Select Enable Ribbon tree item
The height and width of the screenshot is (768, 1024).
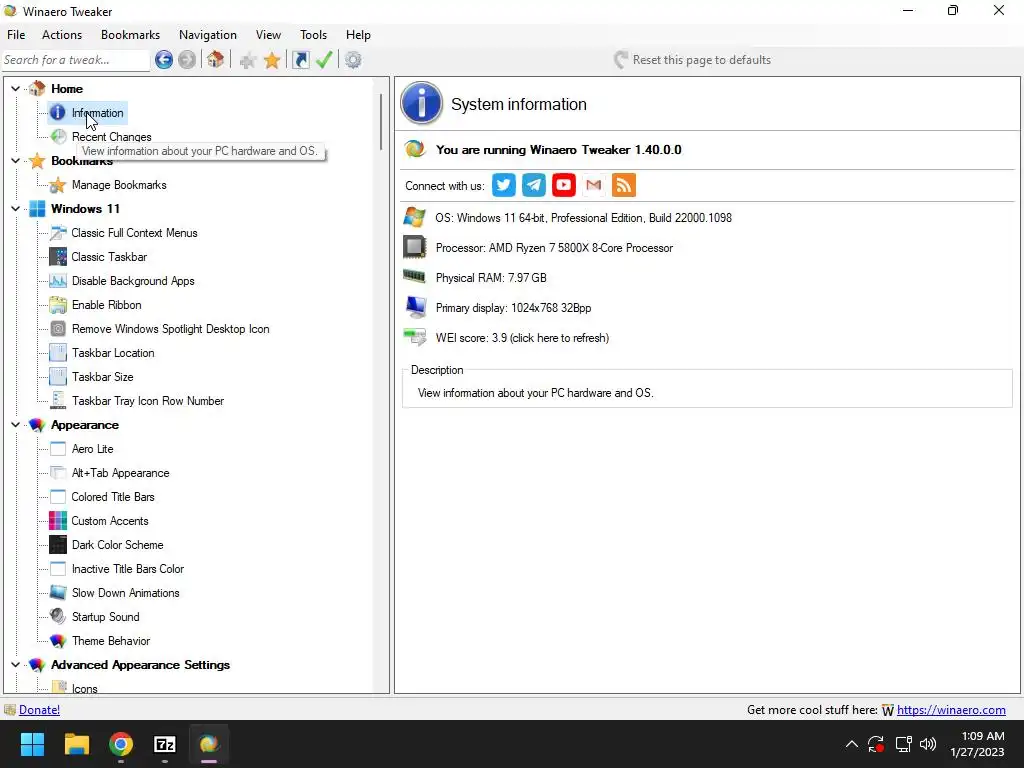coord(106,305)
